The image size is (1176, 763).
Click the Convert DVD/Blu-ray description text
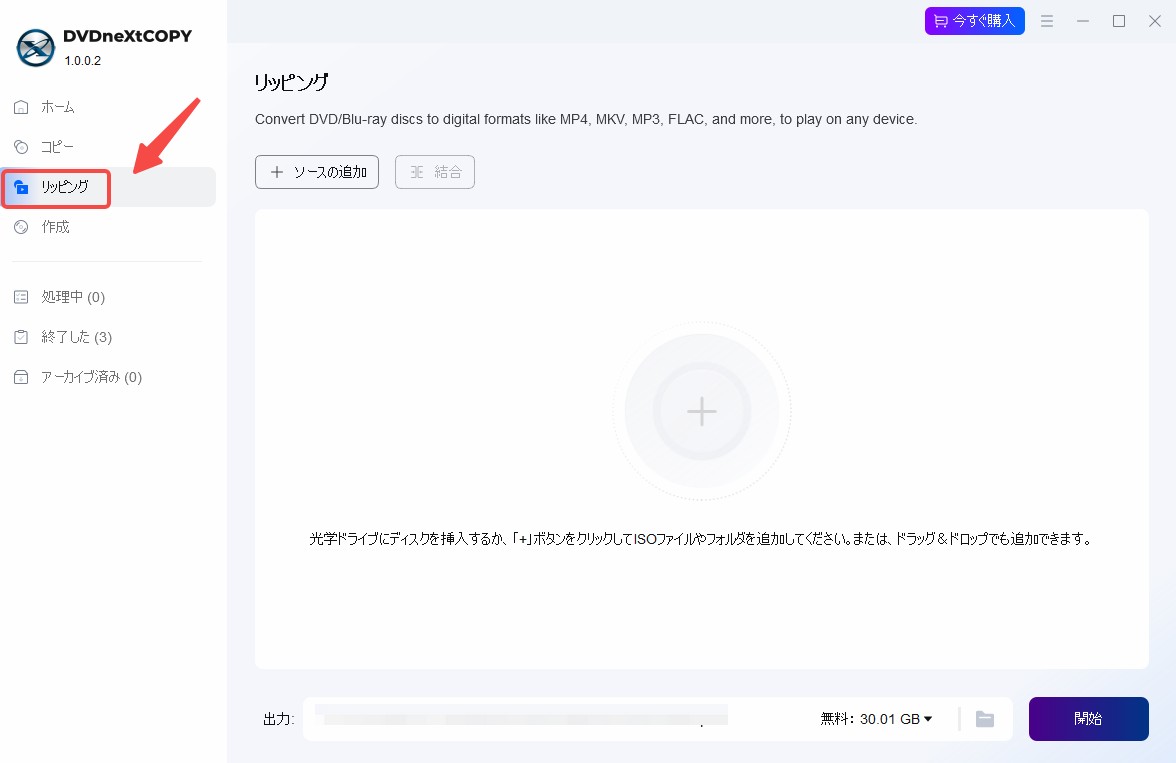click(x=586, y=119)
